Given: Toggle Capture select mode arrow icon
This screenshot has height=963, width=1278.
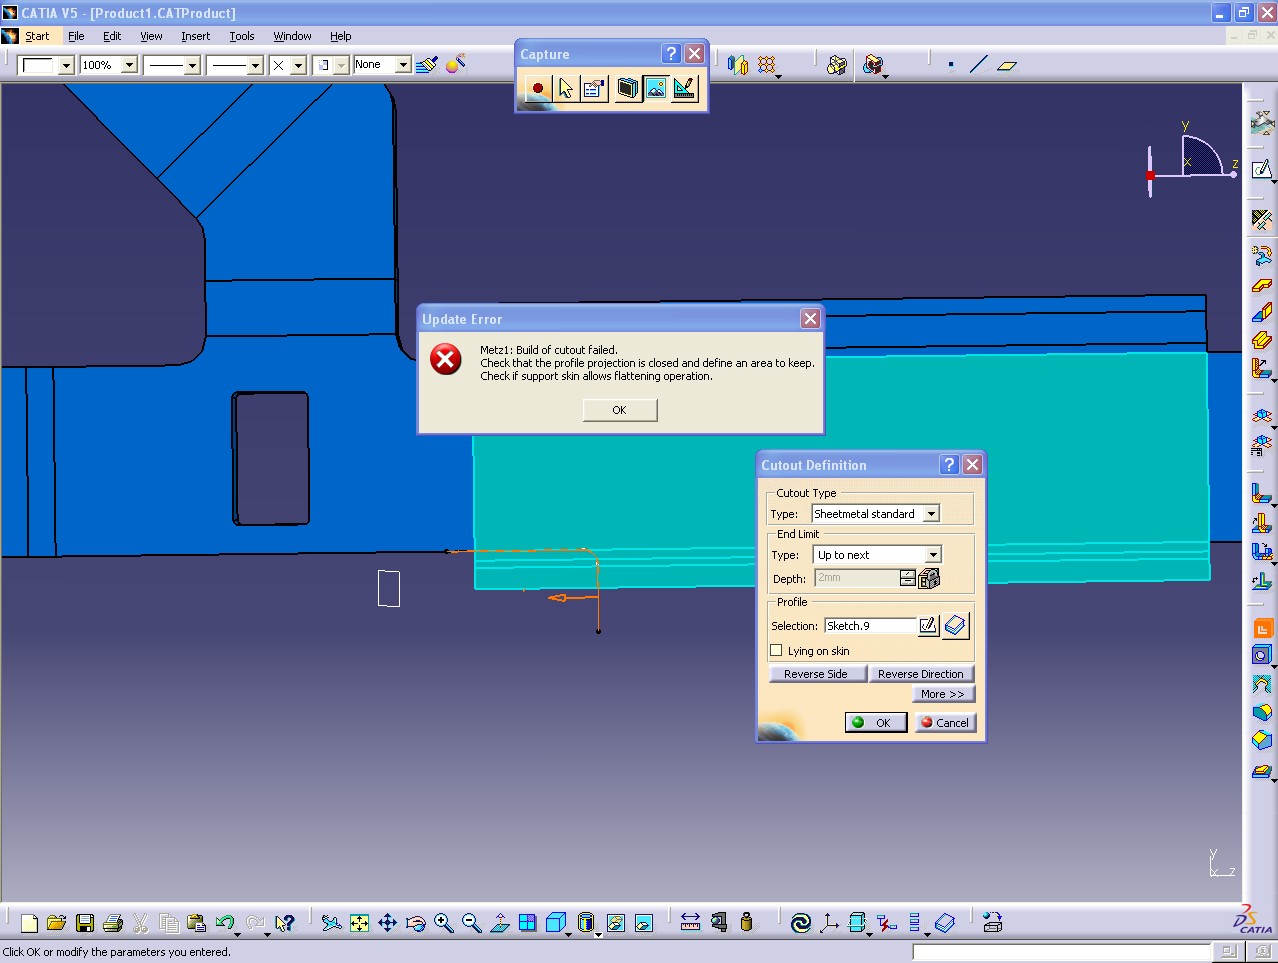Looking at the screenshot, I should (x=566, y=88).
